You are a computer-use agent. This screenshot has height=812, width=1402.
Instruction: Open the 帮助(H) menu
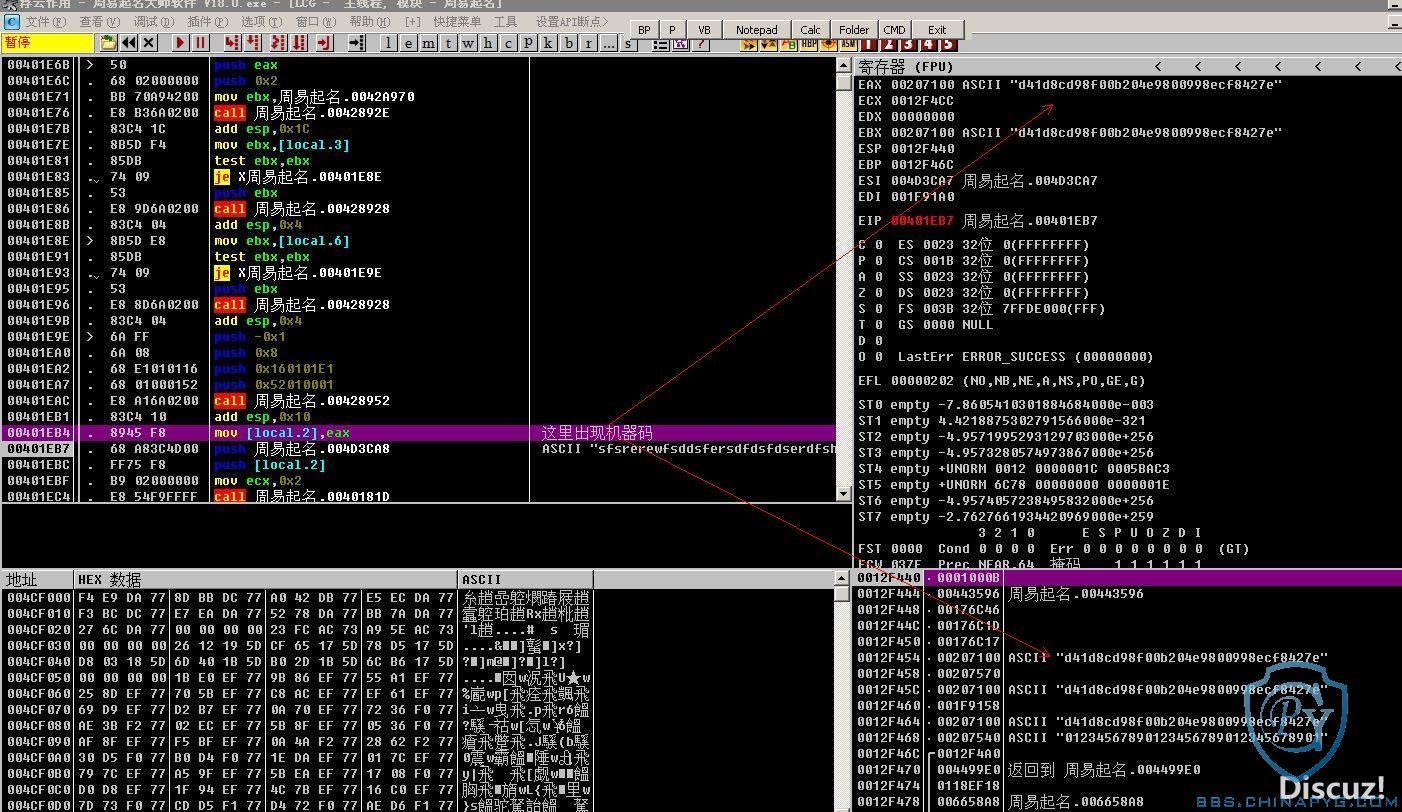tap(370, 21)
